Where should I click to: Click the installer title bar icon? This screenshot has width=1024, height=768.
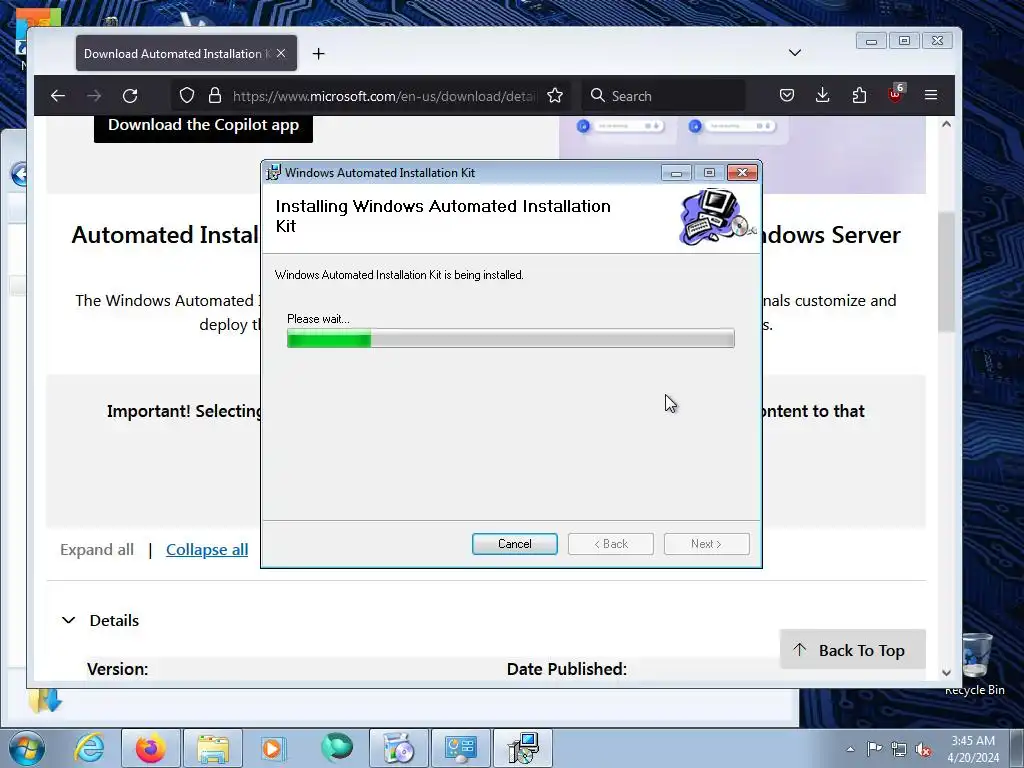(274, 172)
